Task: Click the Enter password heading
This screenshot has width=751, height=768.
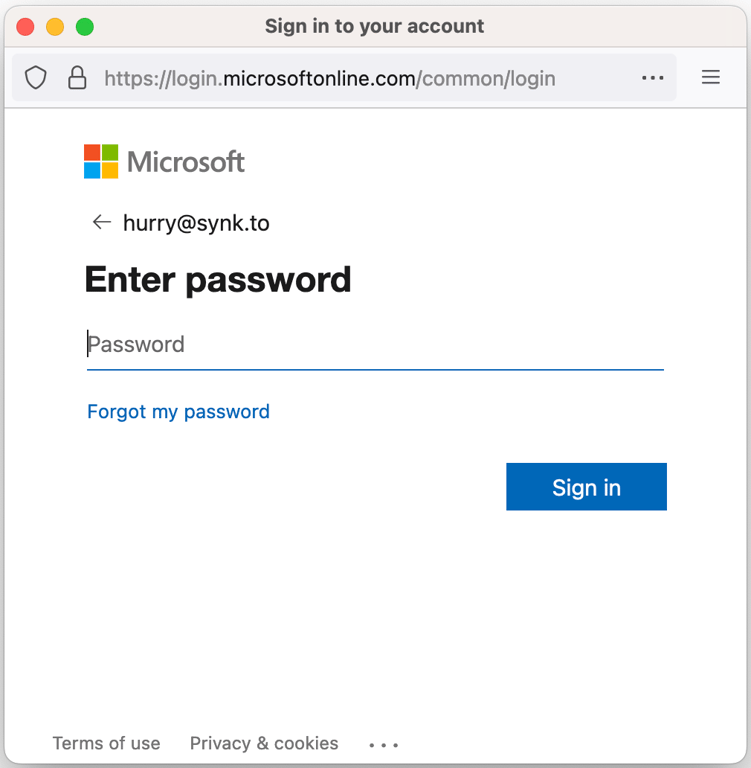Action: pos(218,280)
